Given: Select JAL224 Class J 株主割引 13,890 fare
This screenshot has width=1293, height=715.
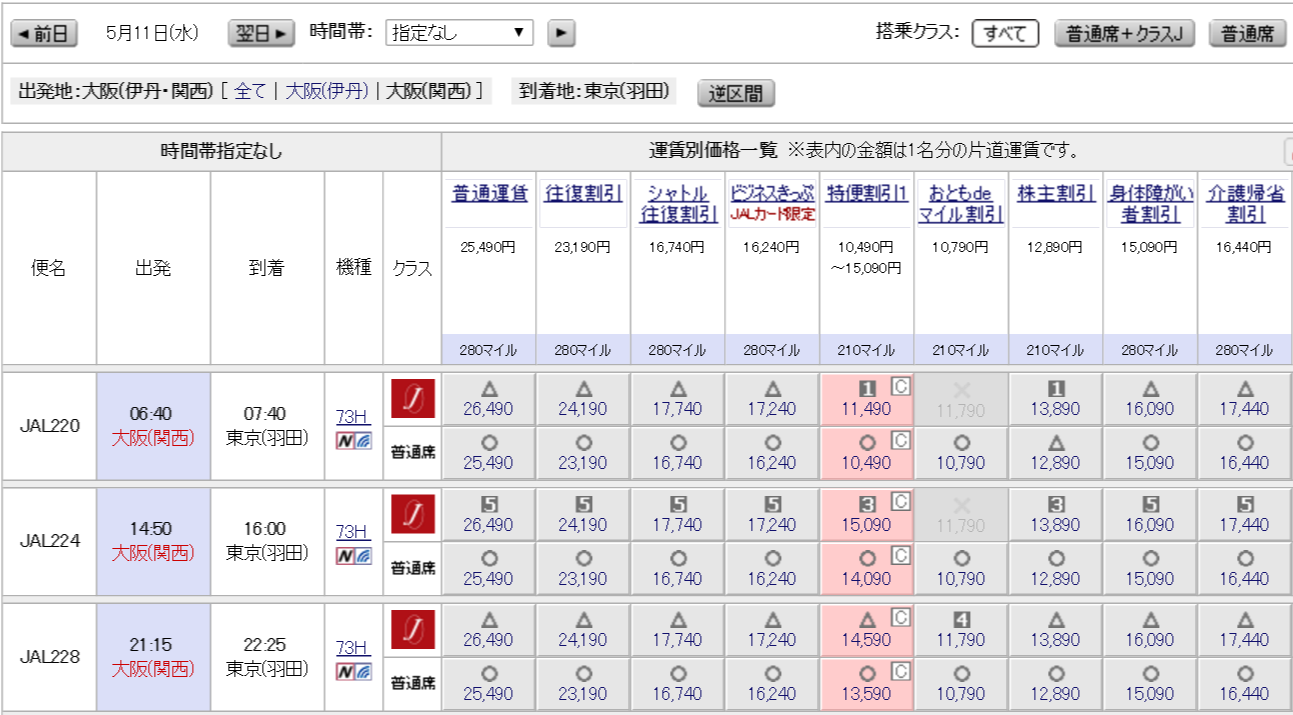Looking at the screenshot, I should [1056, 514].
